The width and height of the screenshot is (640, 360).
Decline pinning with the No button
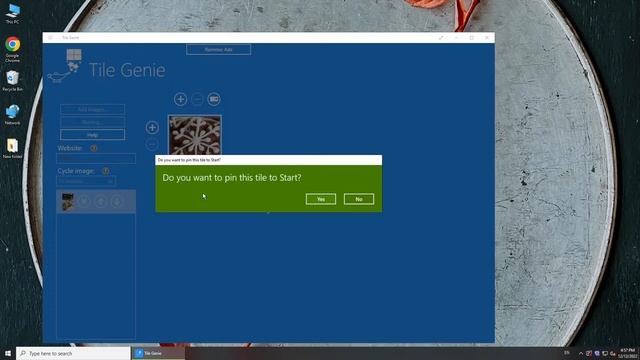coord(359,199)
